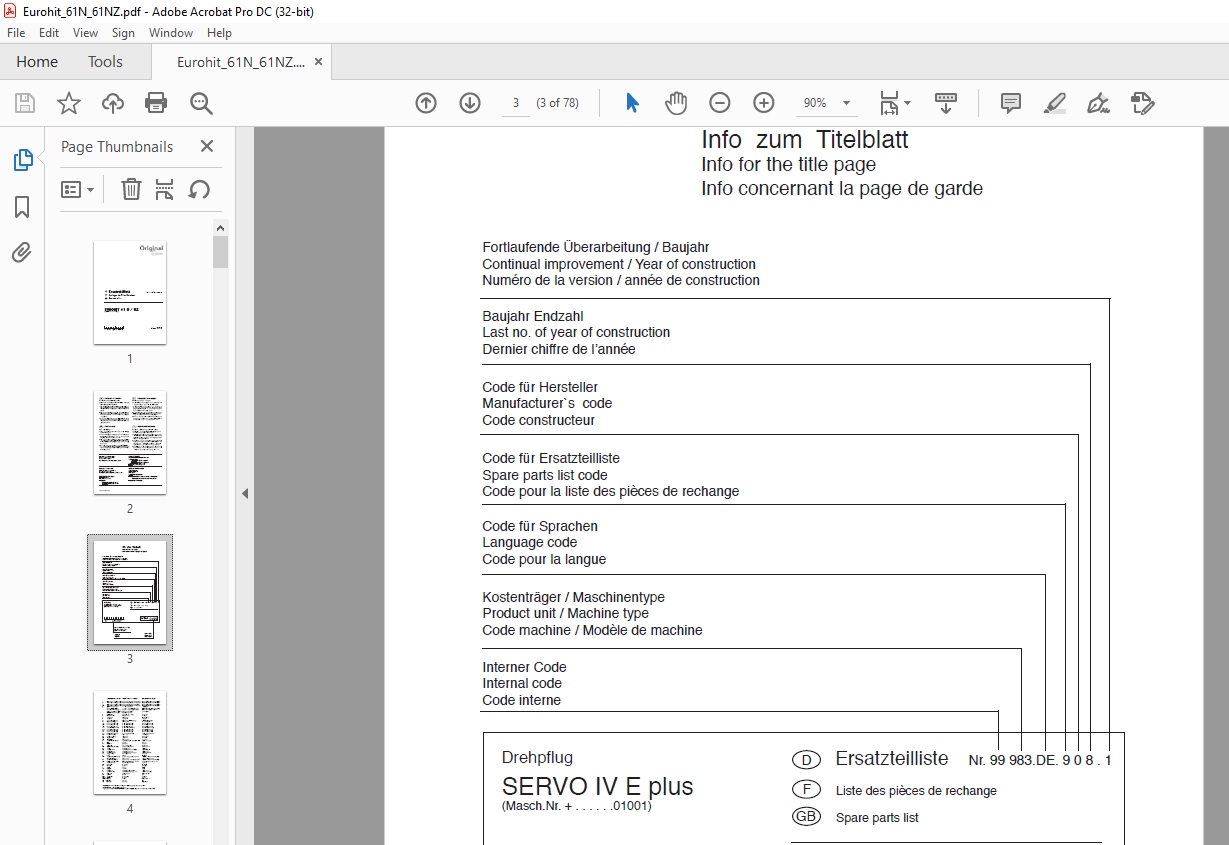Open the View menu

point(86,33)
